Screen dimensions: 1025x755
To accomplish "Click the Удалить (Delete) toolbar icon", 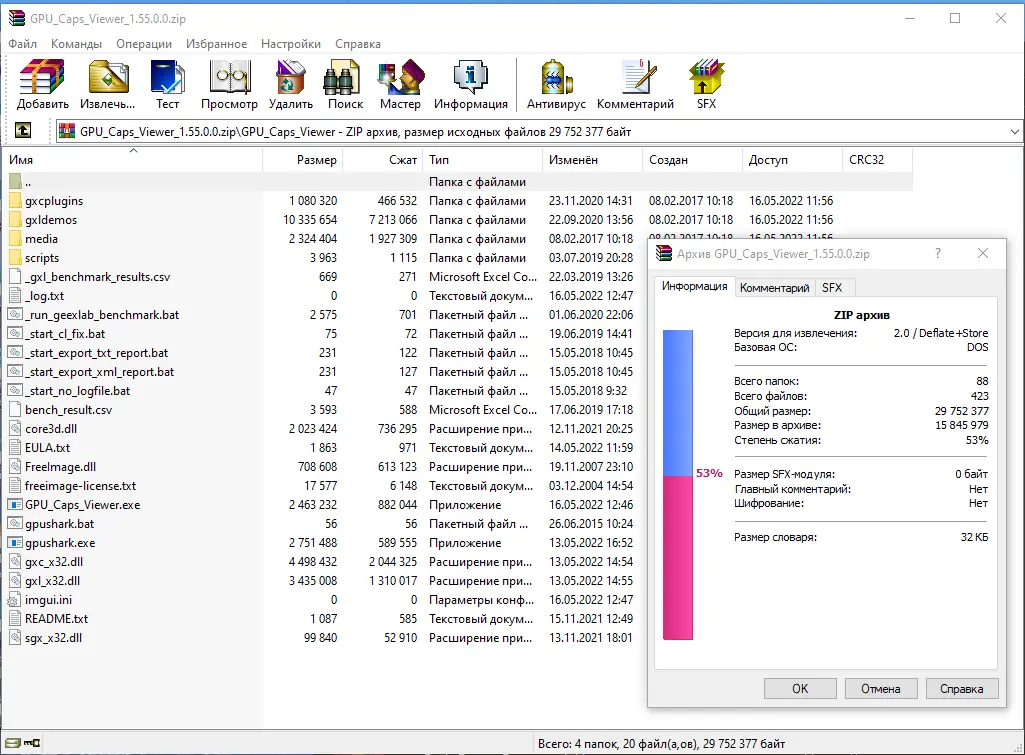I will pyautogui.click(x=290, y=76).
